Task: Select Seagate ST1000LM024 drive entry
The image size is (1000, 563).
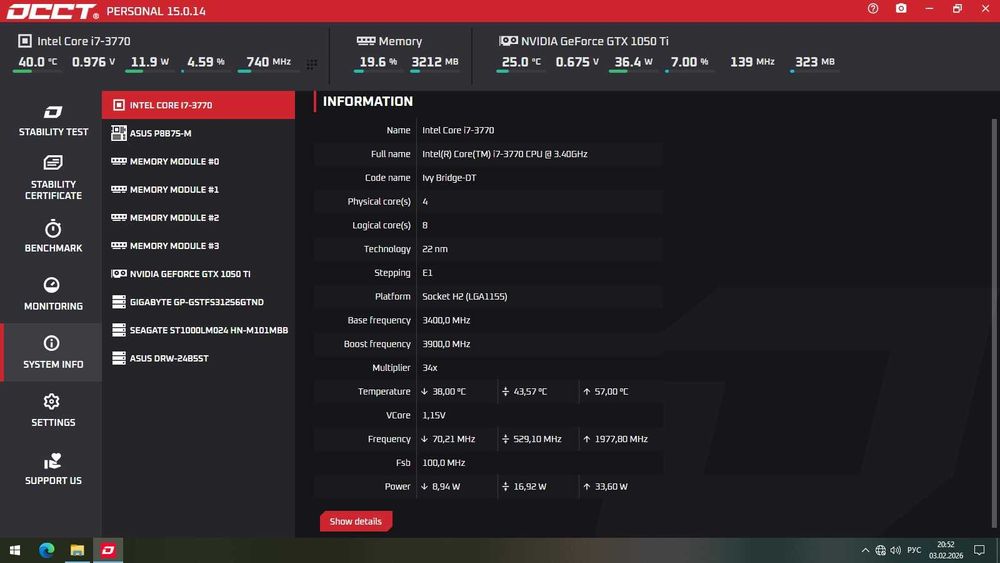Action: pos(198,330)
